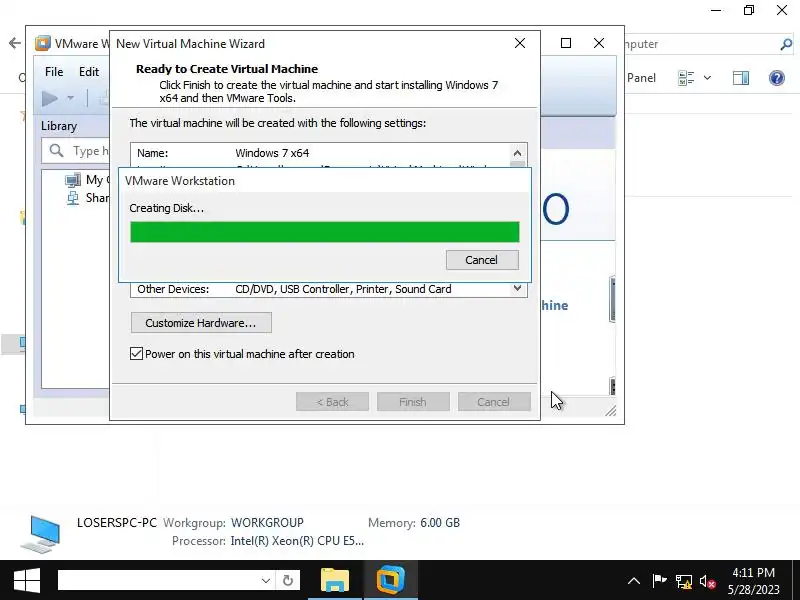Click Customize Hardware button
This screenshot has width=800, height=600.
click(201, 323)
